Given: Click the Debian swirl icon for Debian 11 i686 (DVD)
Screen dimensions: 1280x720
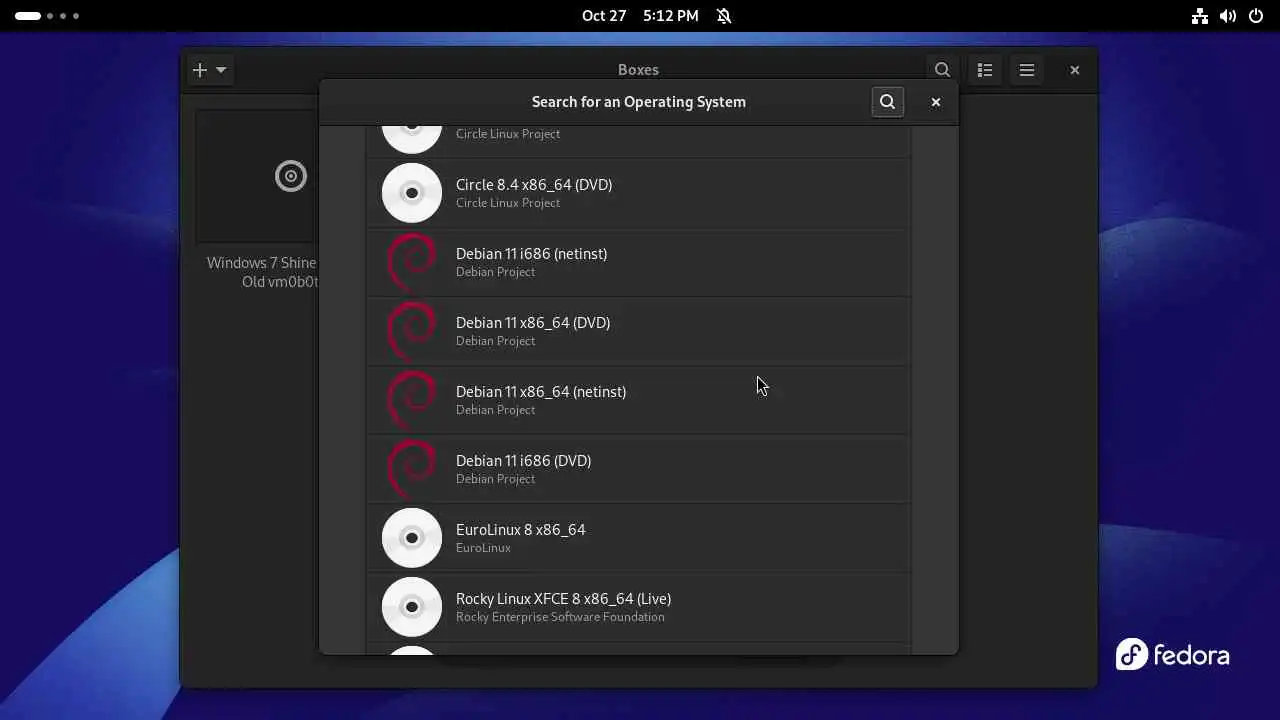Looking at the screenshot, I should 412,469.
